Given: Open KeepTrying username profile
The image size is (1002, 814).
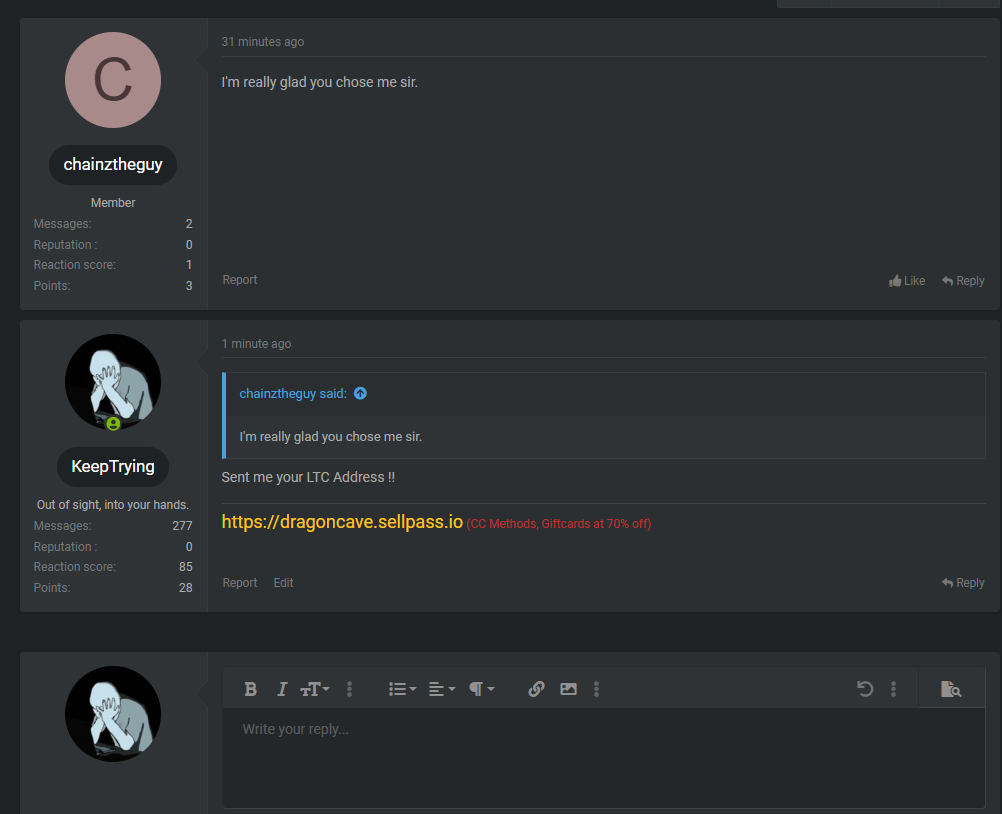Looking at the screenshot, I should click(x=113, y=466).
